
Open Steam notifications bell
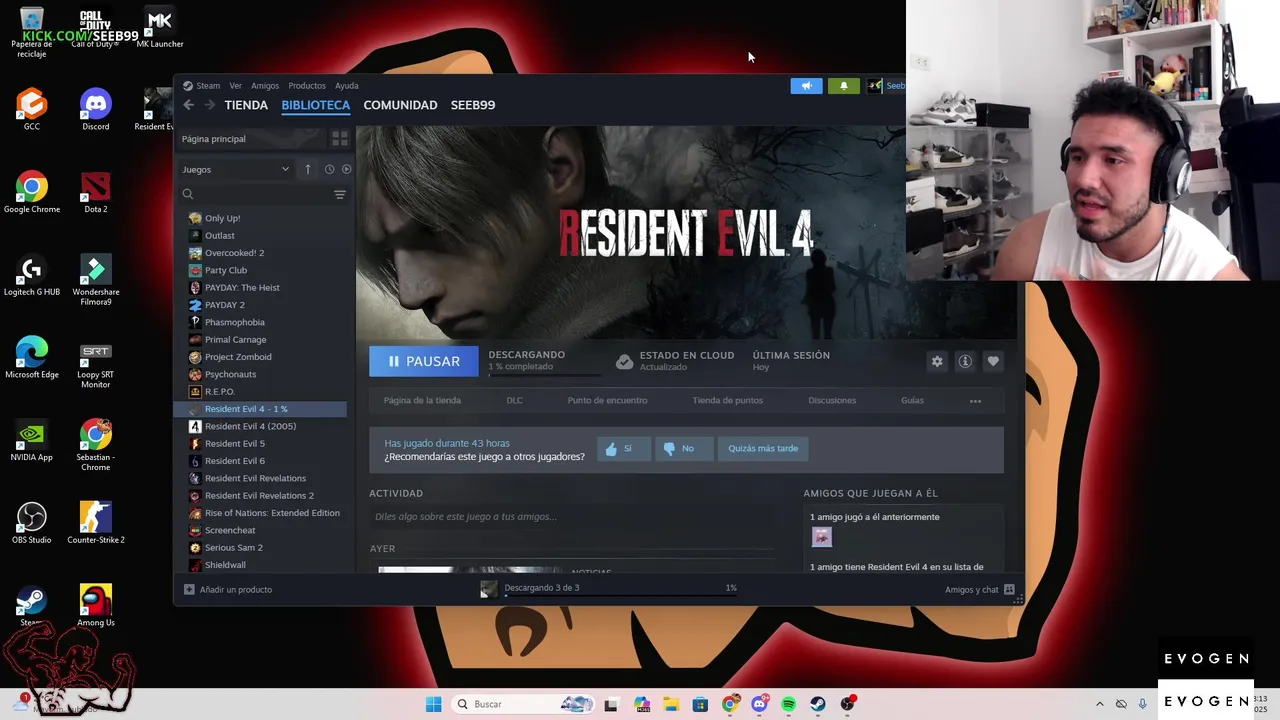point(843,86)
